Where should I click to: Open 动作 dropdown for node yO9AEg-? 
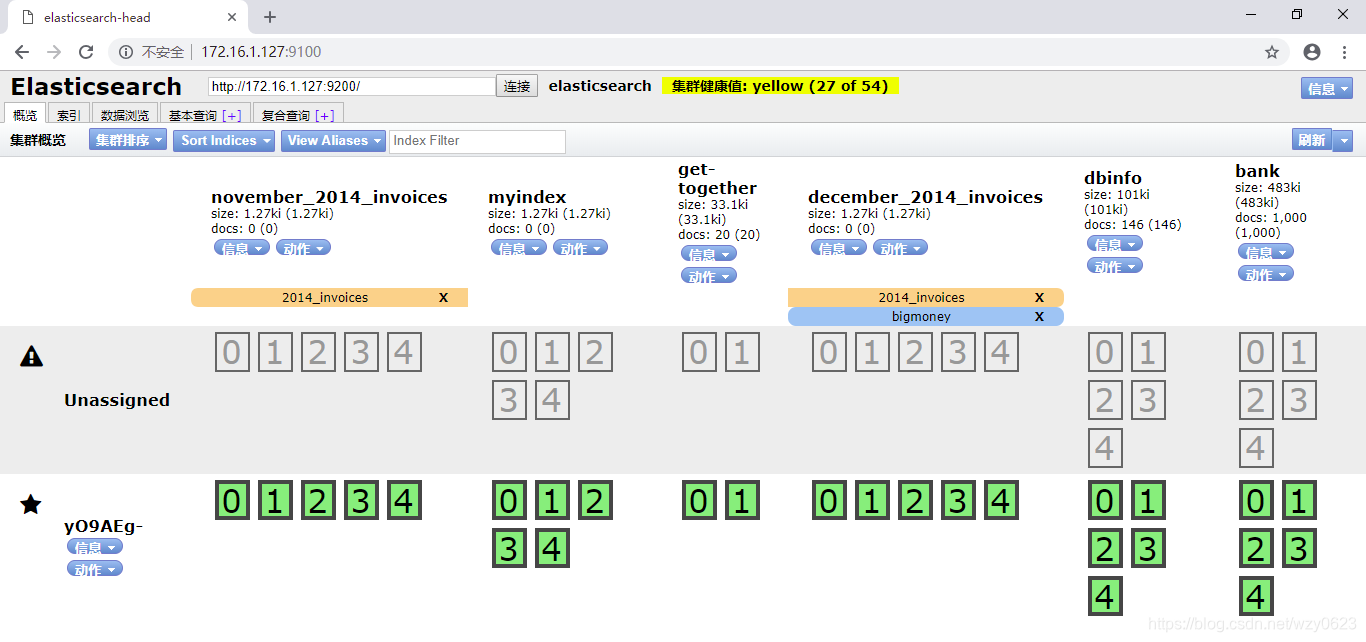[95, 569]
